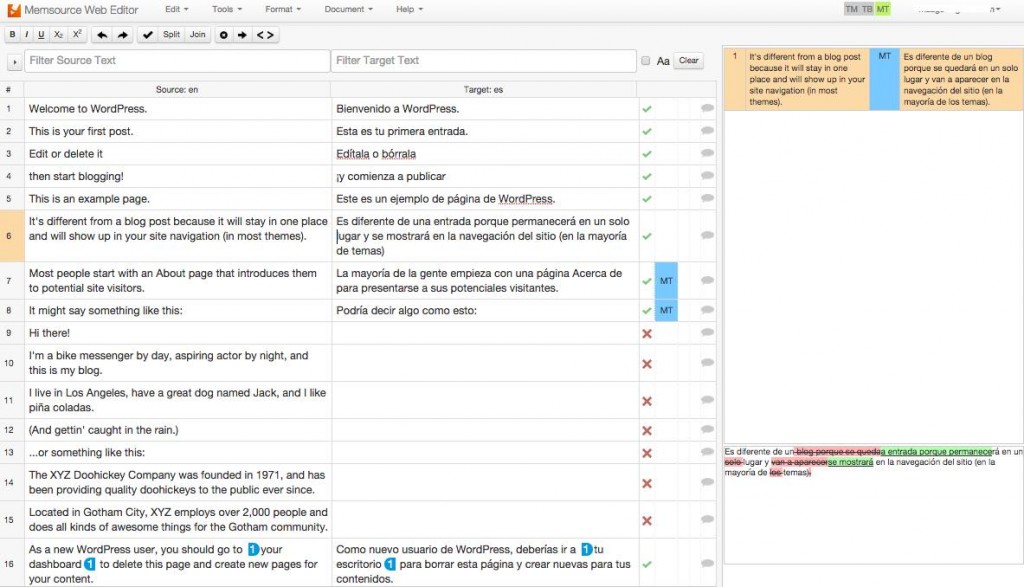Click MT badge on segment 8
The width and height of the screenshot is (1024, 587).
pyautogui.click(x=666, y=310)
